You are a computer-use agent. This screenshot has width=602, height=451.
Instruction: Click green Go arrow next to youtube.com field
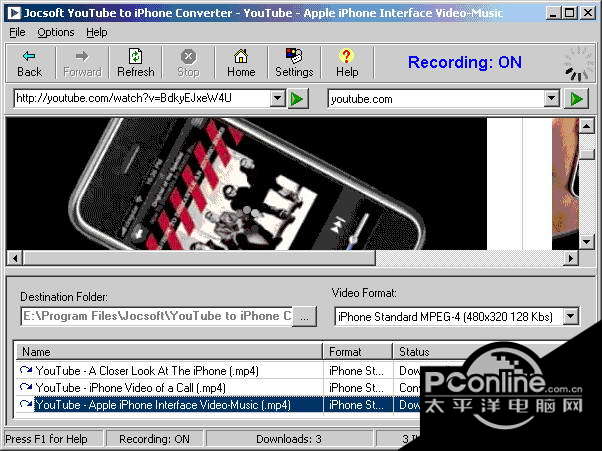tap(576, 99)
